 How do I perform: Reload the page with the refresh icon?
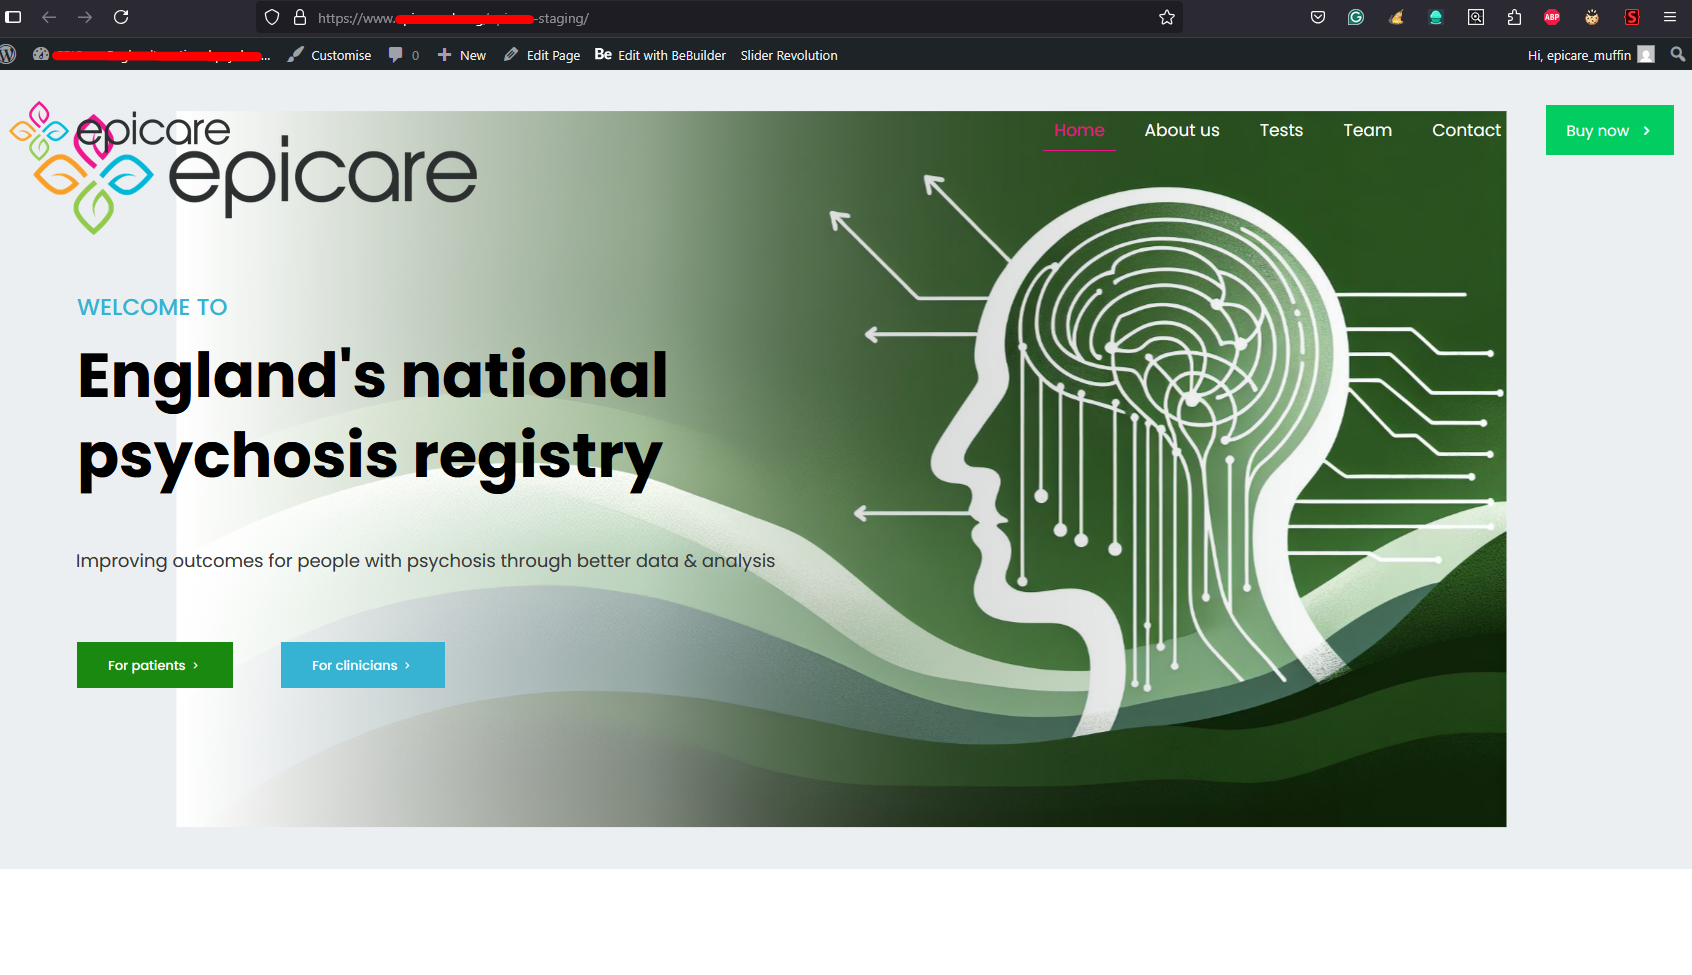coord(121,17)
